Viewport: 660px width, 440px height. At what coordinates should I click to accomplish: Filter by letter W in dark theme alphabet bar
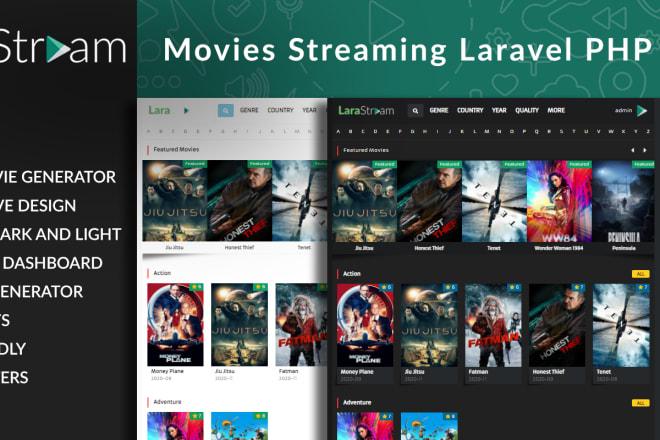point(611,131)
